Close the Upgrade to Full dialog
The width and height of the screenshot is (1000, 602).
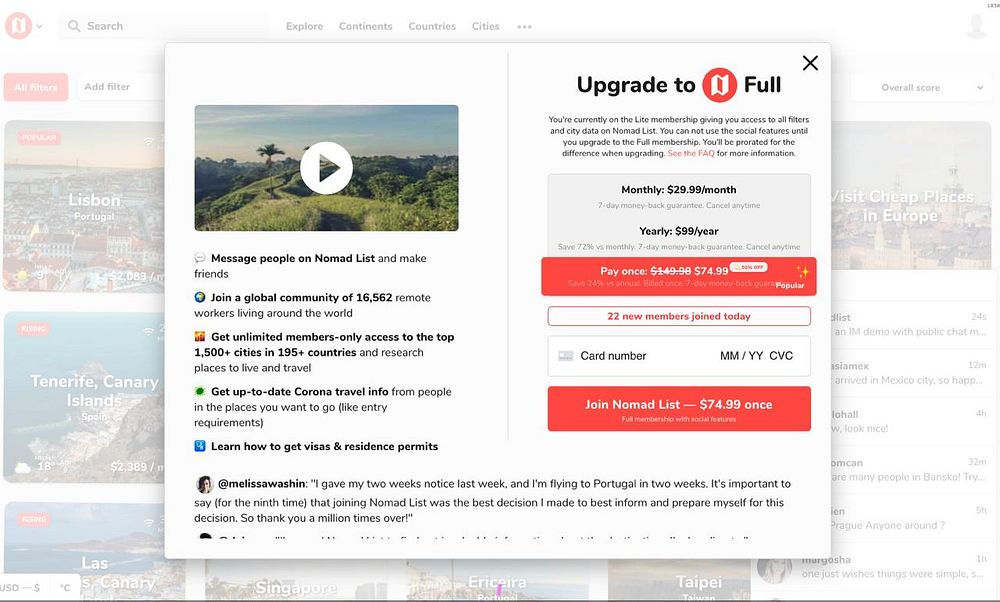click(x=810, y=62)
